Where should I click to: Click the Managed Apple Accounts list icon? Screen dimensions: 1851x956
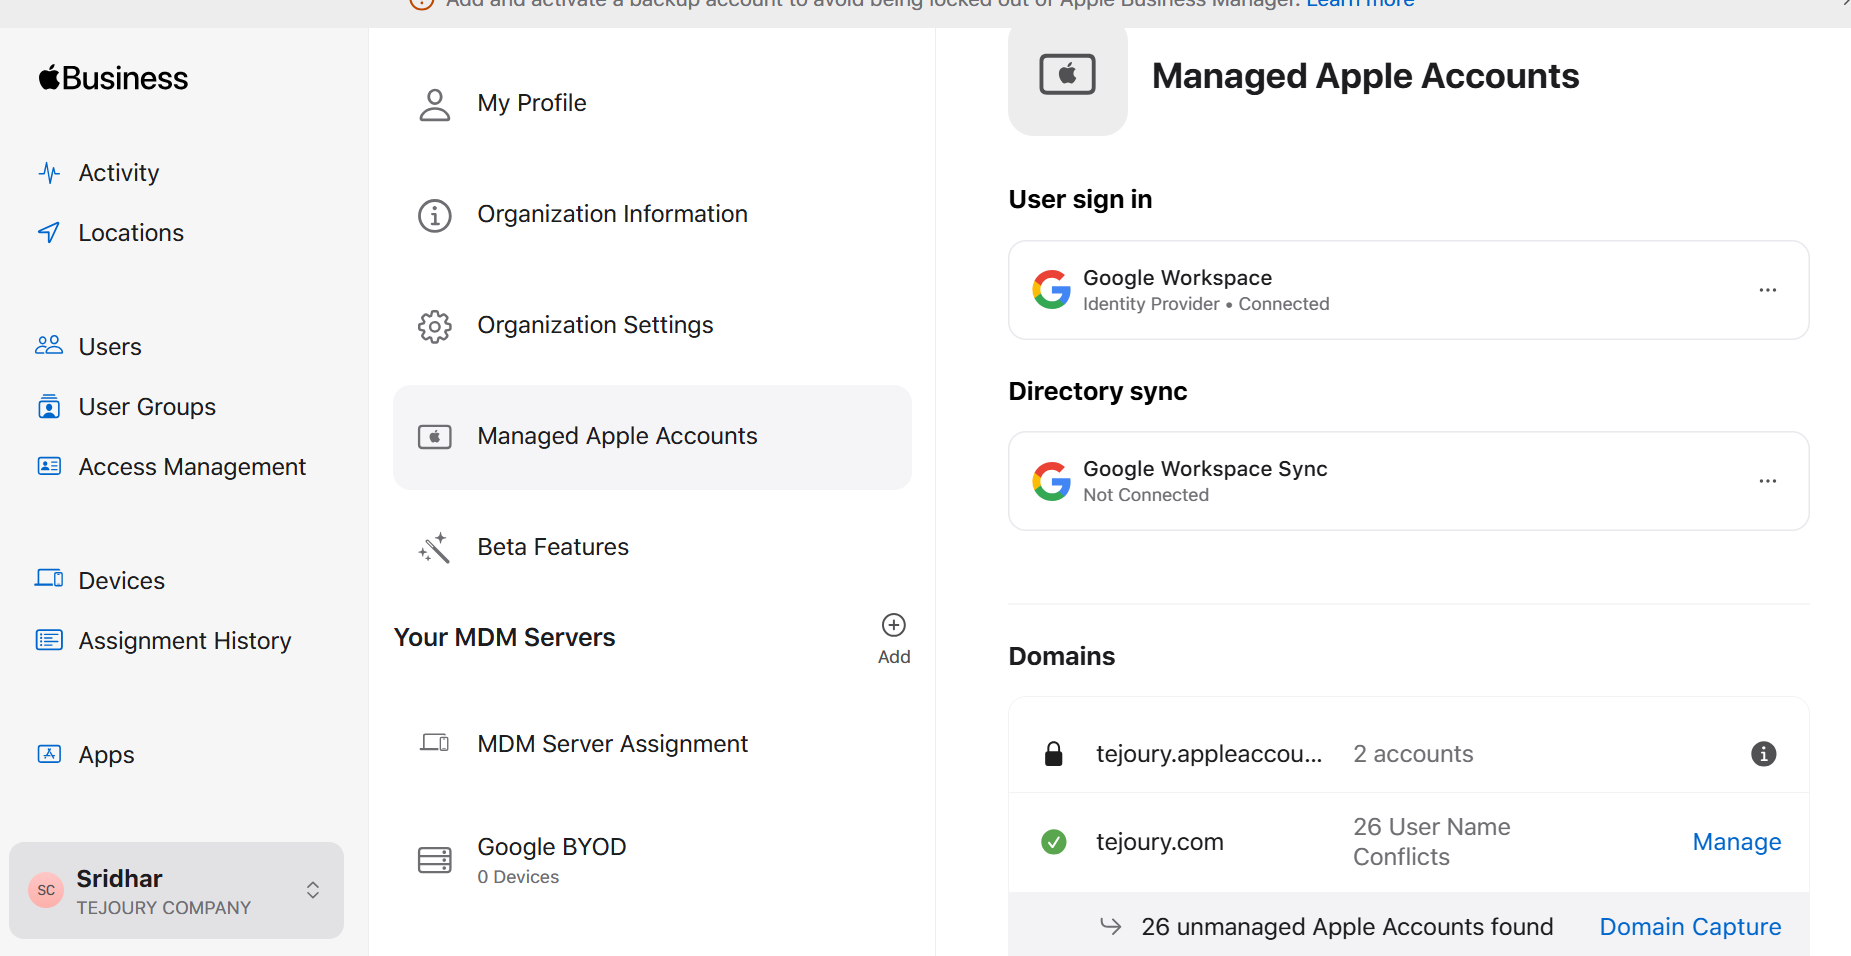coord(435,437)
